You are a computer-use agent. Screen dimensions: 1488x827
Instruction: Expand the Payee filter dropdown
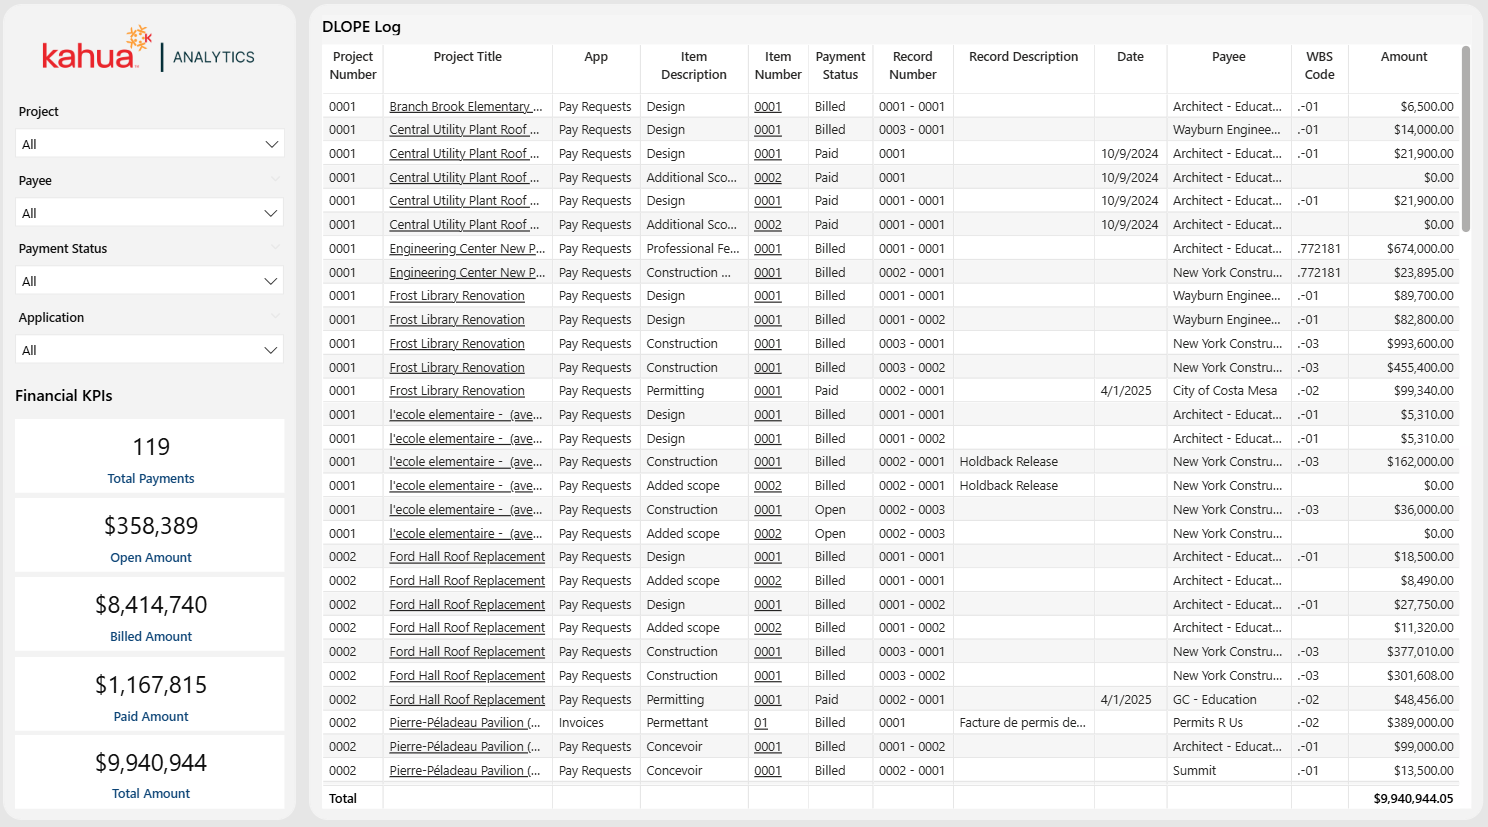(150, 213)
